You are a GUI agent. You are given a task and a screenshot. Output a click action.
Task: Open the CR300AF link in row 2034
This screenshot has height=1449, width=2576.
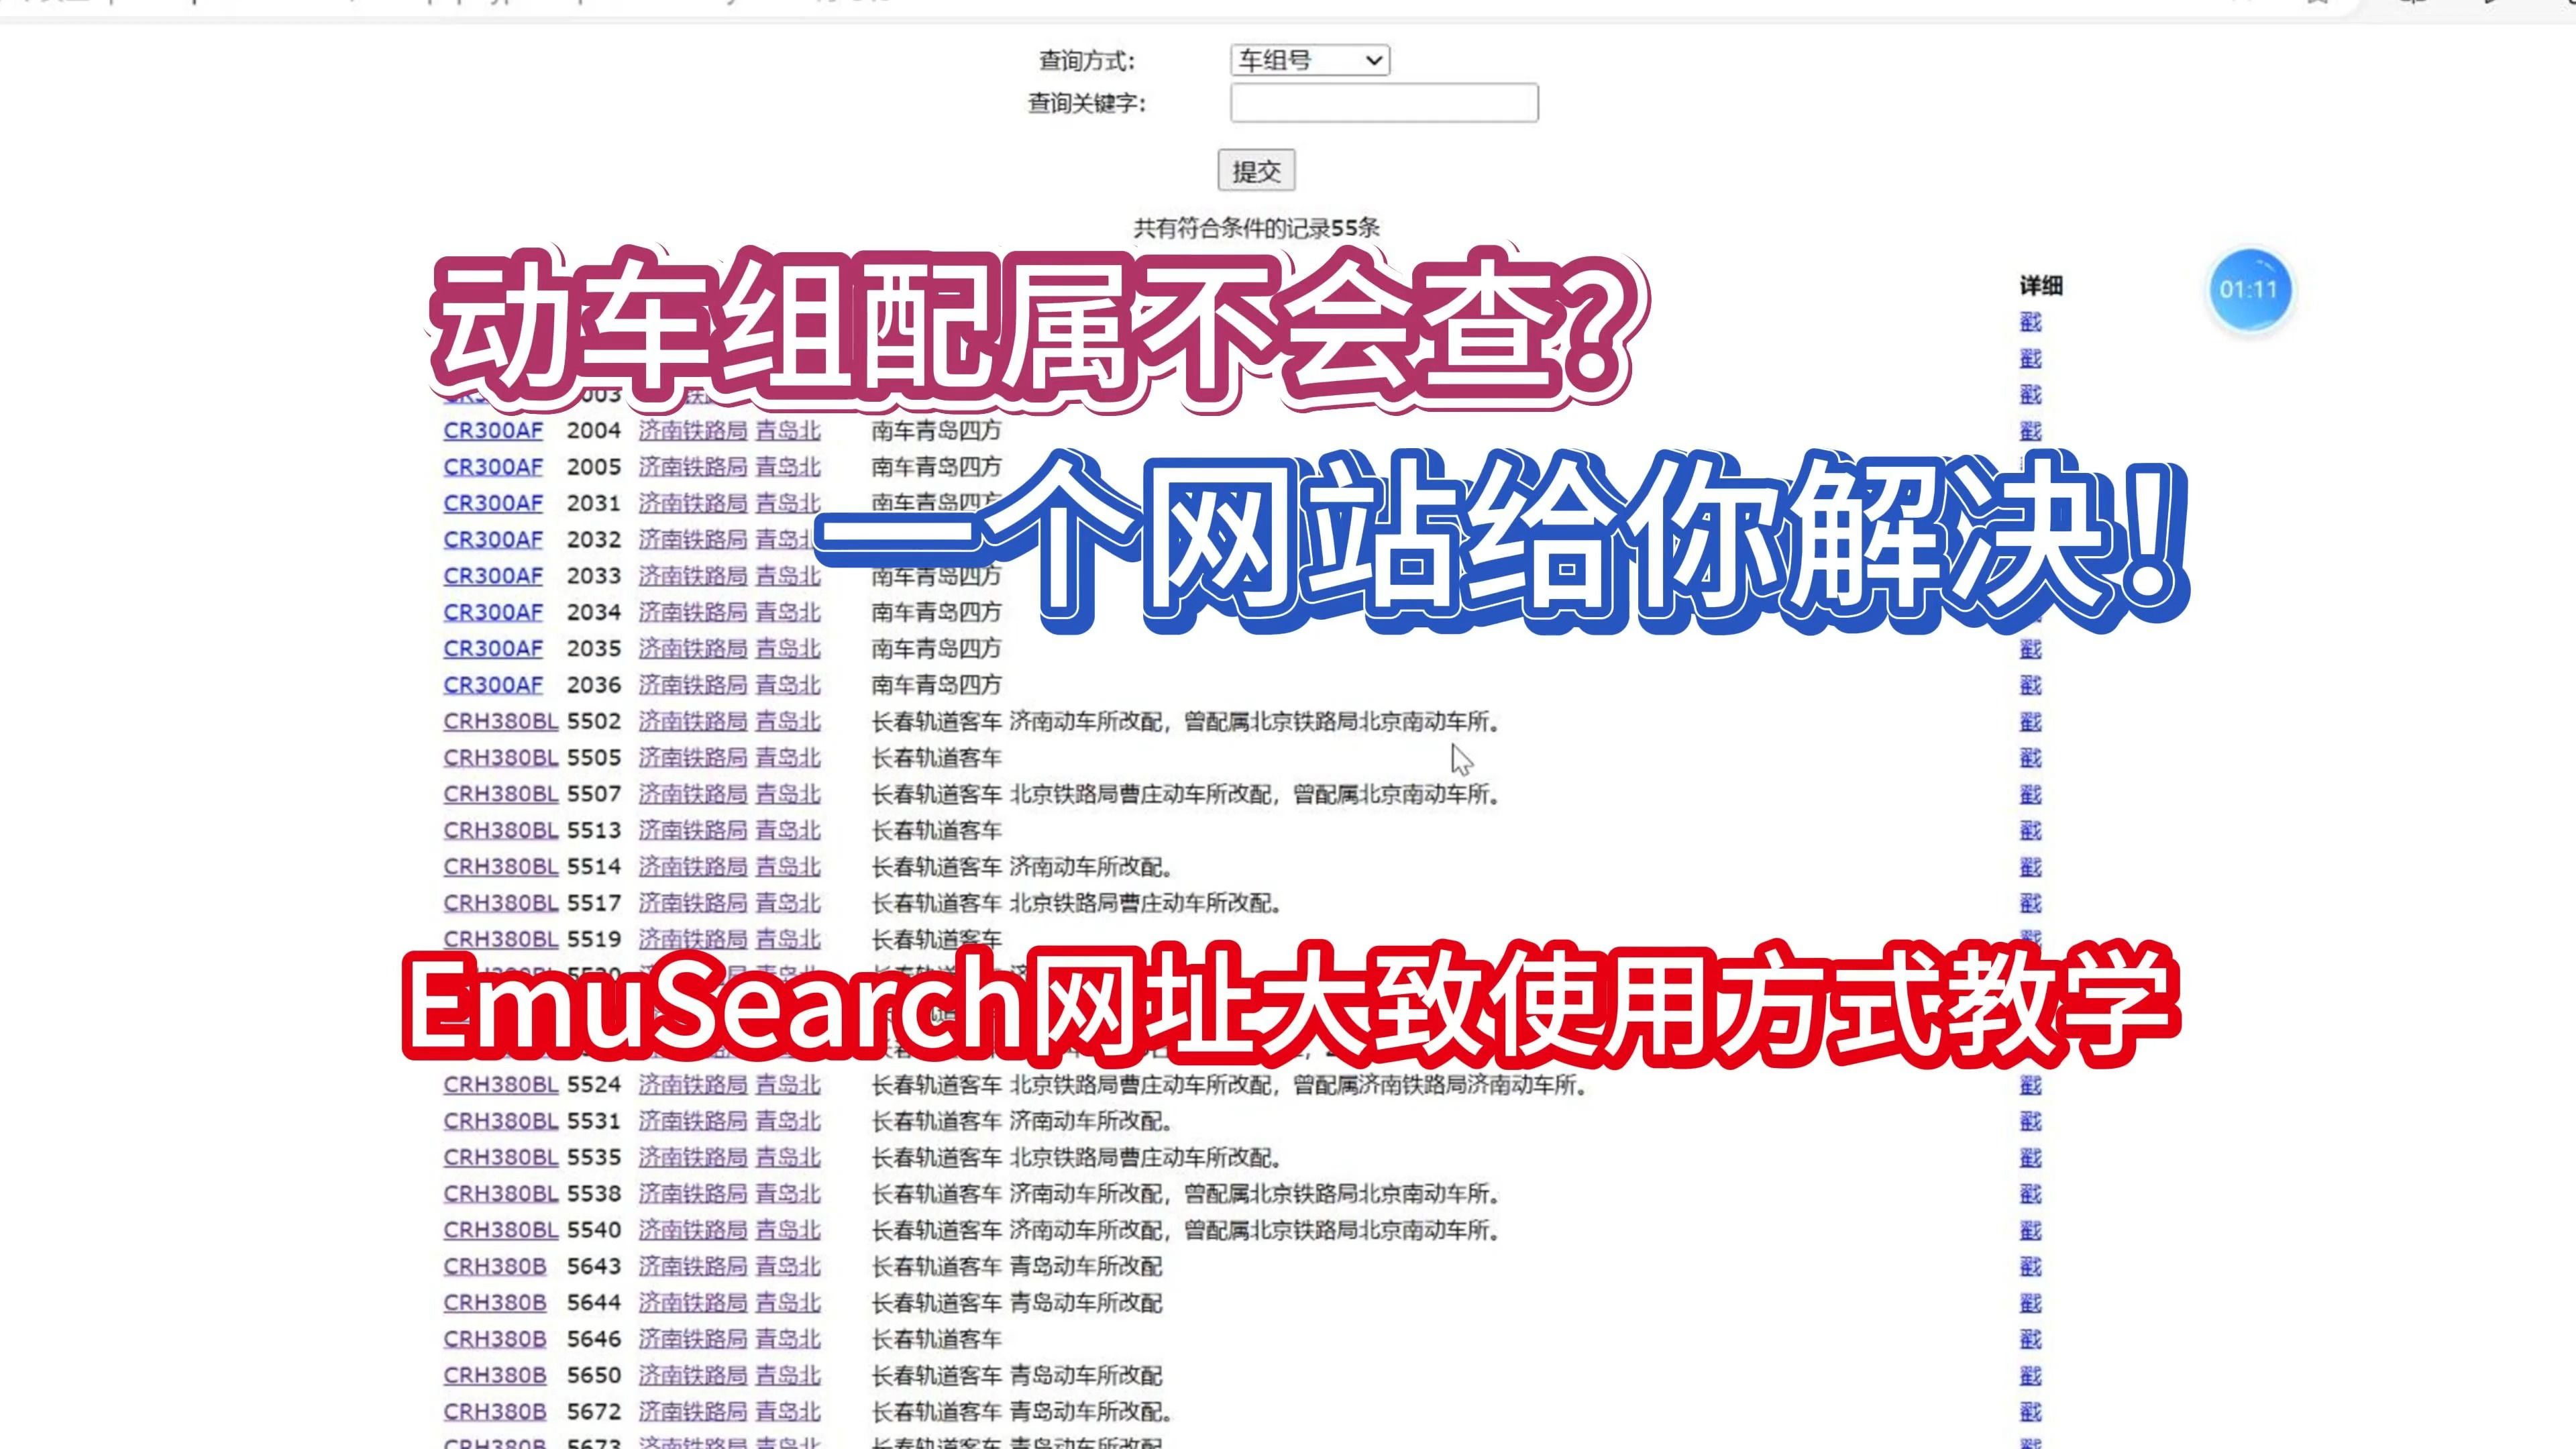pos(493,612)
